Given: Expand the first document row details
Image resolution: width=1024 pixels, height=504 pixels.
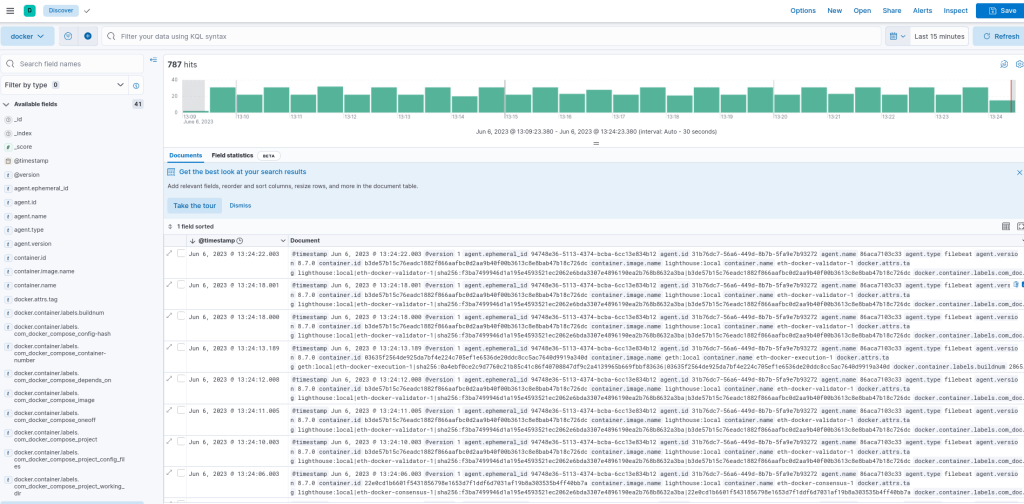Looking at the screenshot, I should click(169, 254).
